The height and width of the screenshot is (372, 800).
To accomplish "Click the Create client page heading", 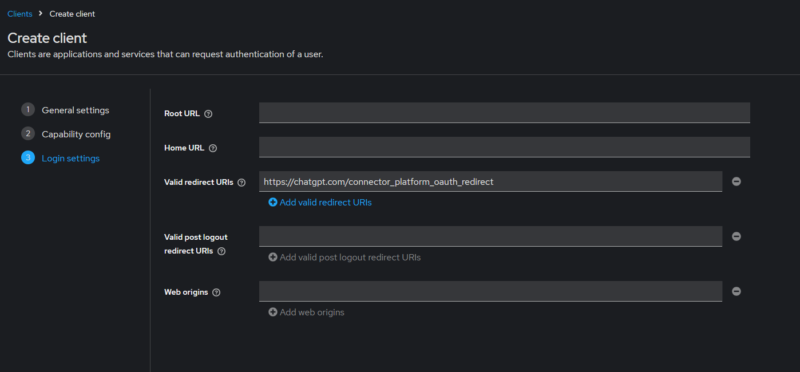I will tap(47, 38).
